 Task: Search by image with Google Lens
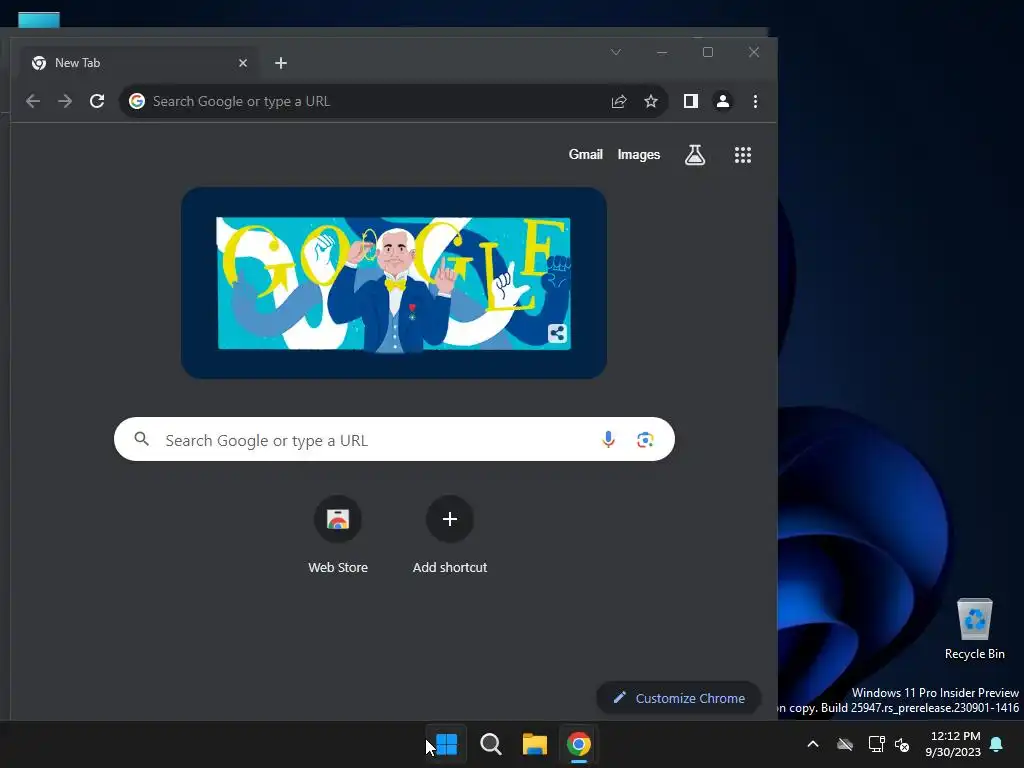point(645,440)
